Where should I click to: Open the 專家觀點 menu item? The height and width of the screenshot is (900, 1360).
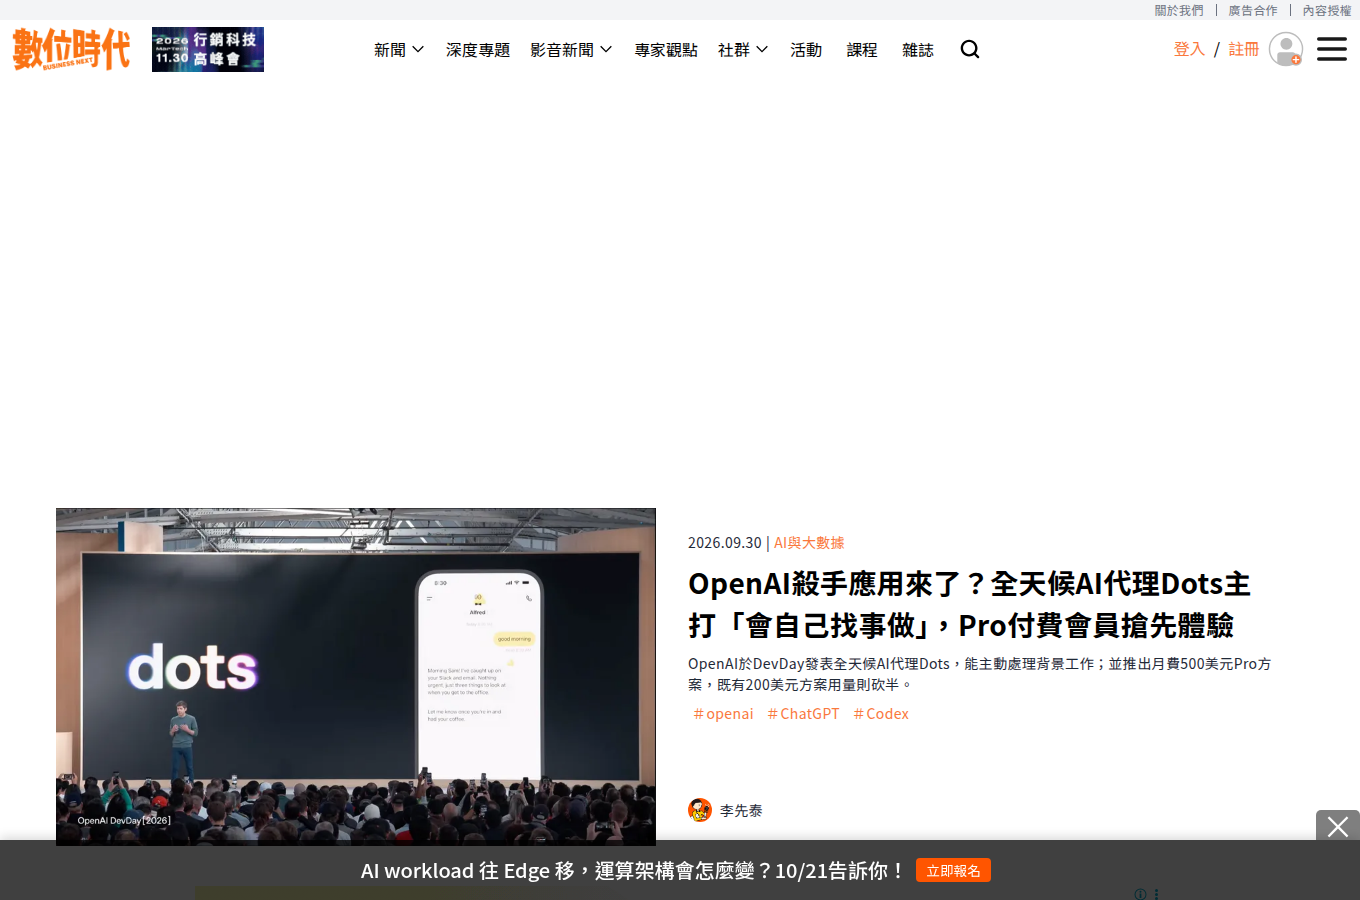tap(666, 50)
